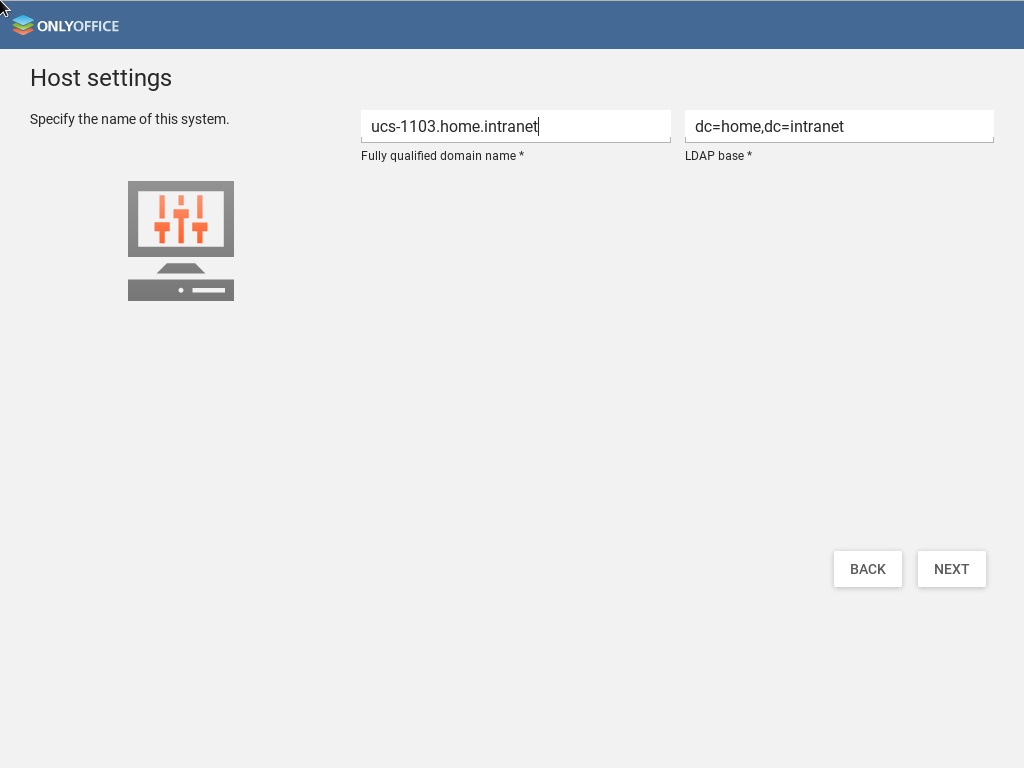
Task: Focus the Fully qualified domain name field
Action: coord(515,127)
